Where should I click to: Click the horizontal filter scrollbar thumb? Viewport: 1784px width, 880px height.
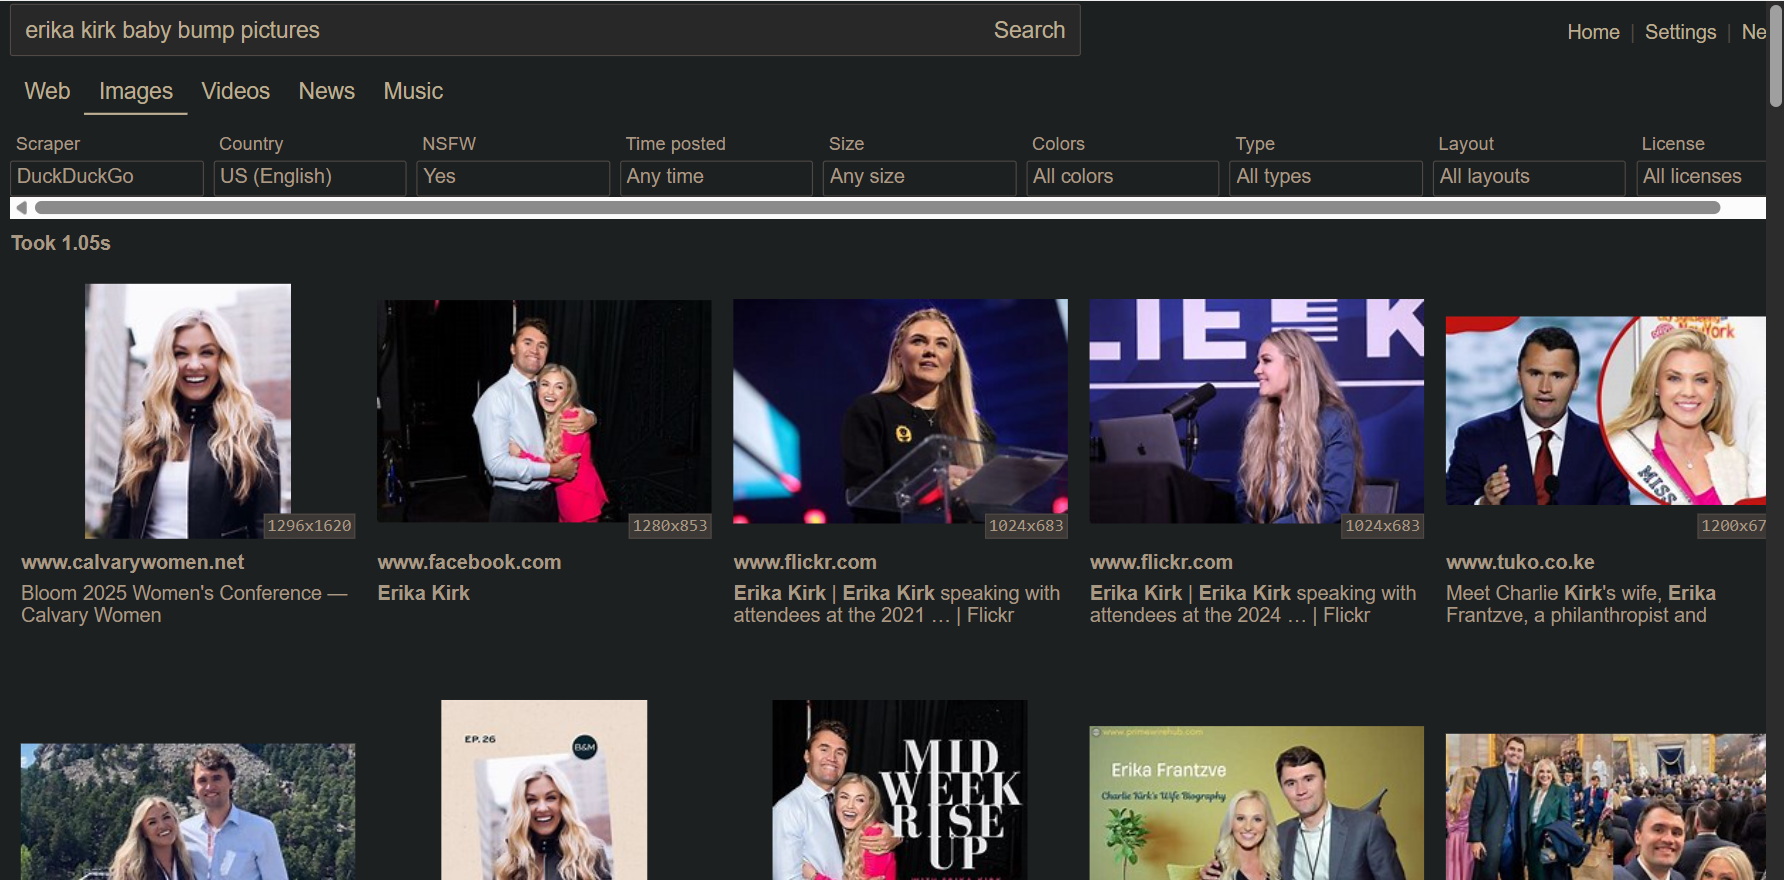coord(877,208)
